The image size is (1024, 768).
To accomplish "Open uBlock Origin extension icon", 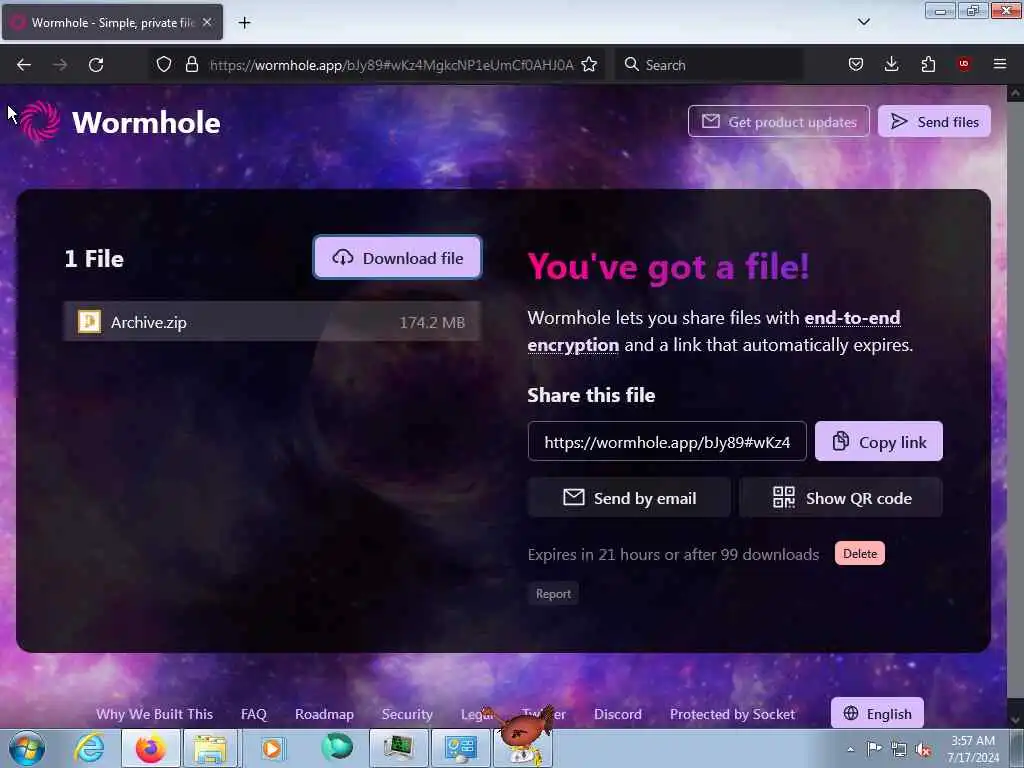I will tap(964, 64).
